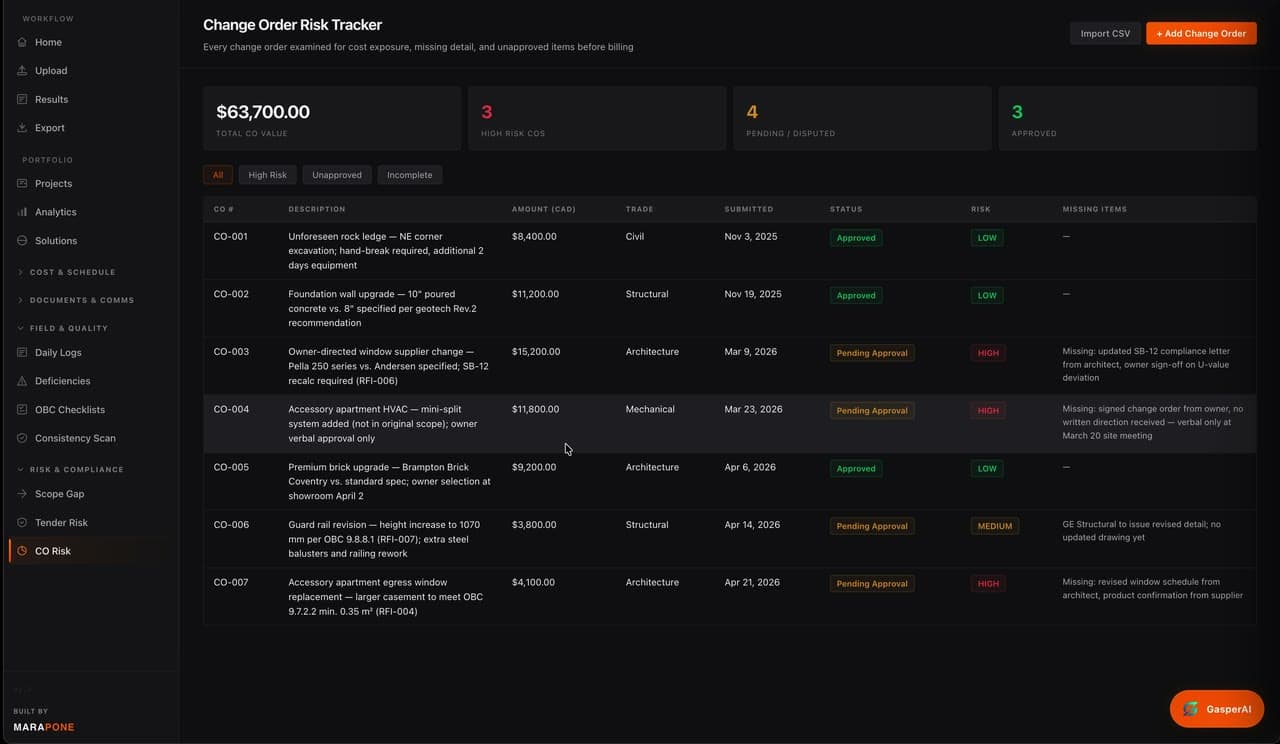Click the Pending / Disputed summary card

point(862,118)
